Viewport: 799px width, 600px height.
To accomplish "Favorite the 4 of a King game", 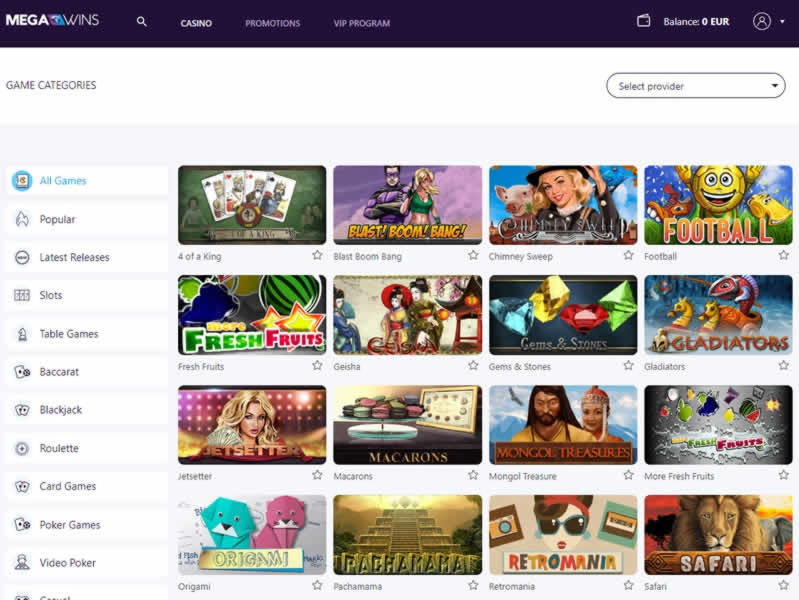I will (317, 255).
